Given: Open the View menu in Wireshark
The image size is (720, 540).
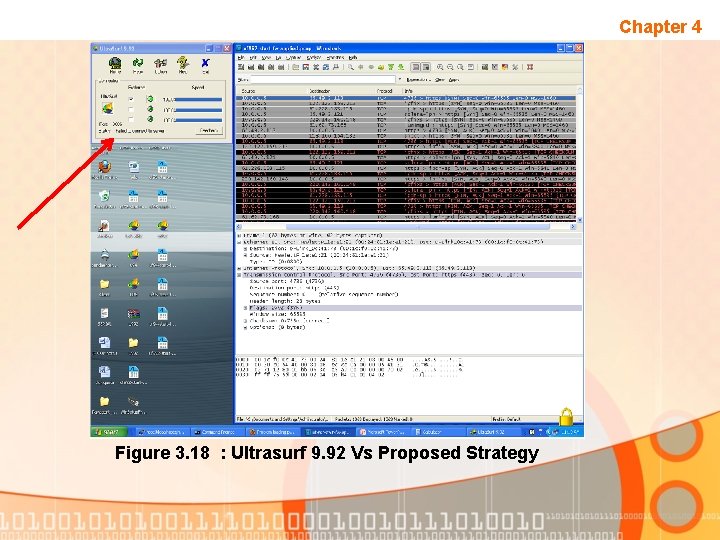Looking at the screenshot, I should tap(266, 57).
